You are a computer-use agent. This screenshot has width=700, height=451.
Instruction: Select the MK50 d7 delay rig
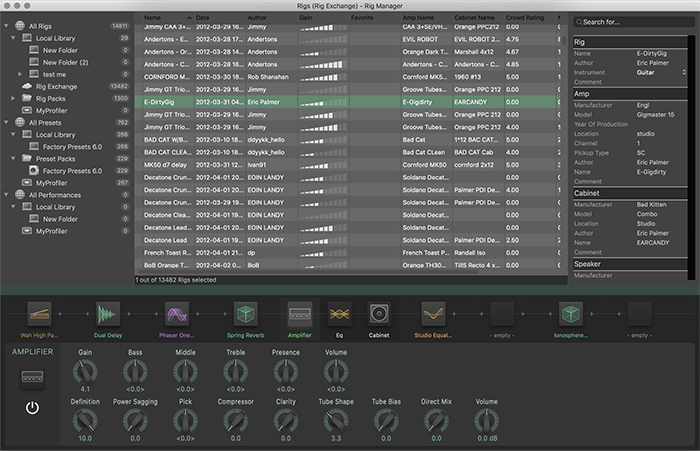pyautogui.click(x=347, y=165)
